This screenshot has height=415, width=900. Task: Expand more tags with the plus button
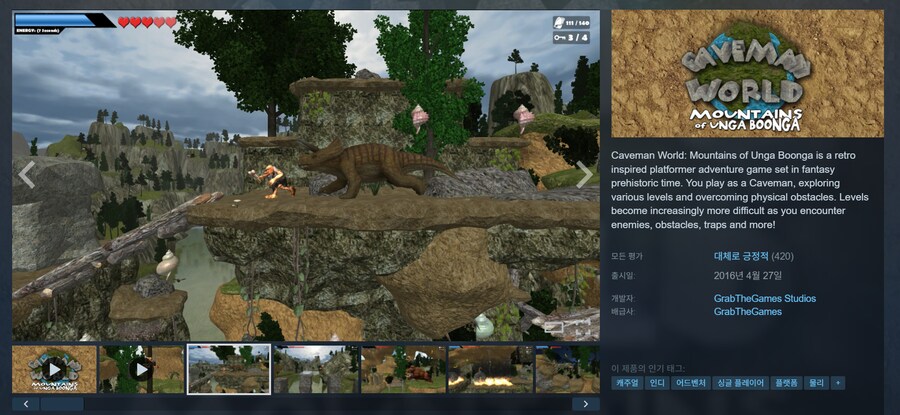tap(838, 383)
